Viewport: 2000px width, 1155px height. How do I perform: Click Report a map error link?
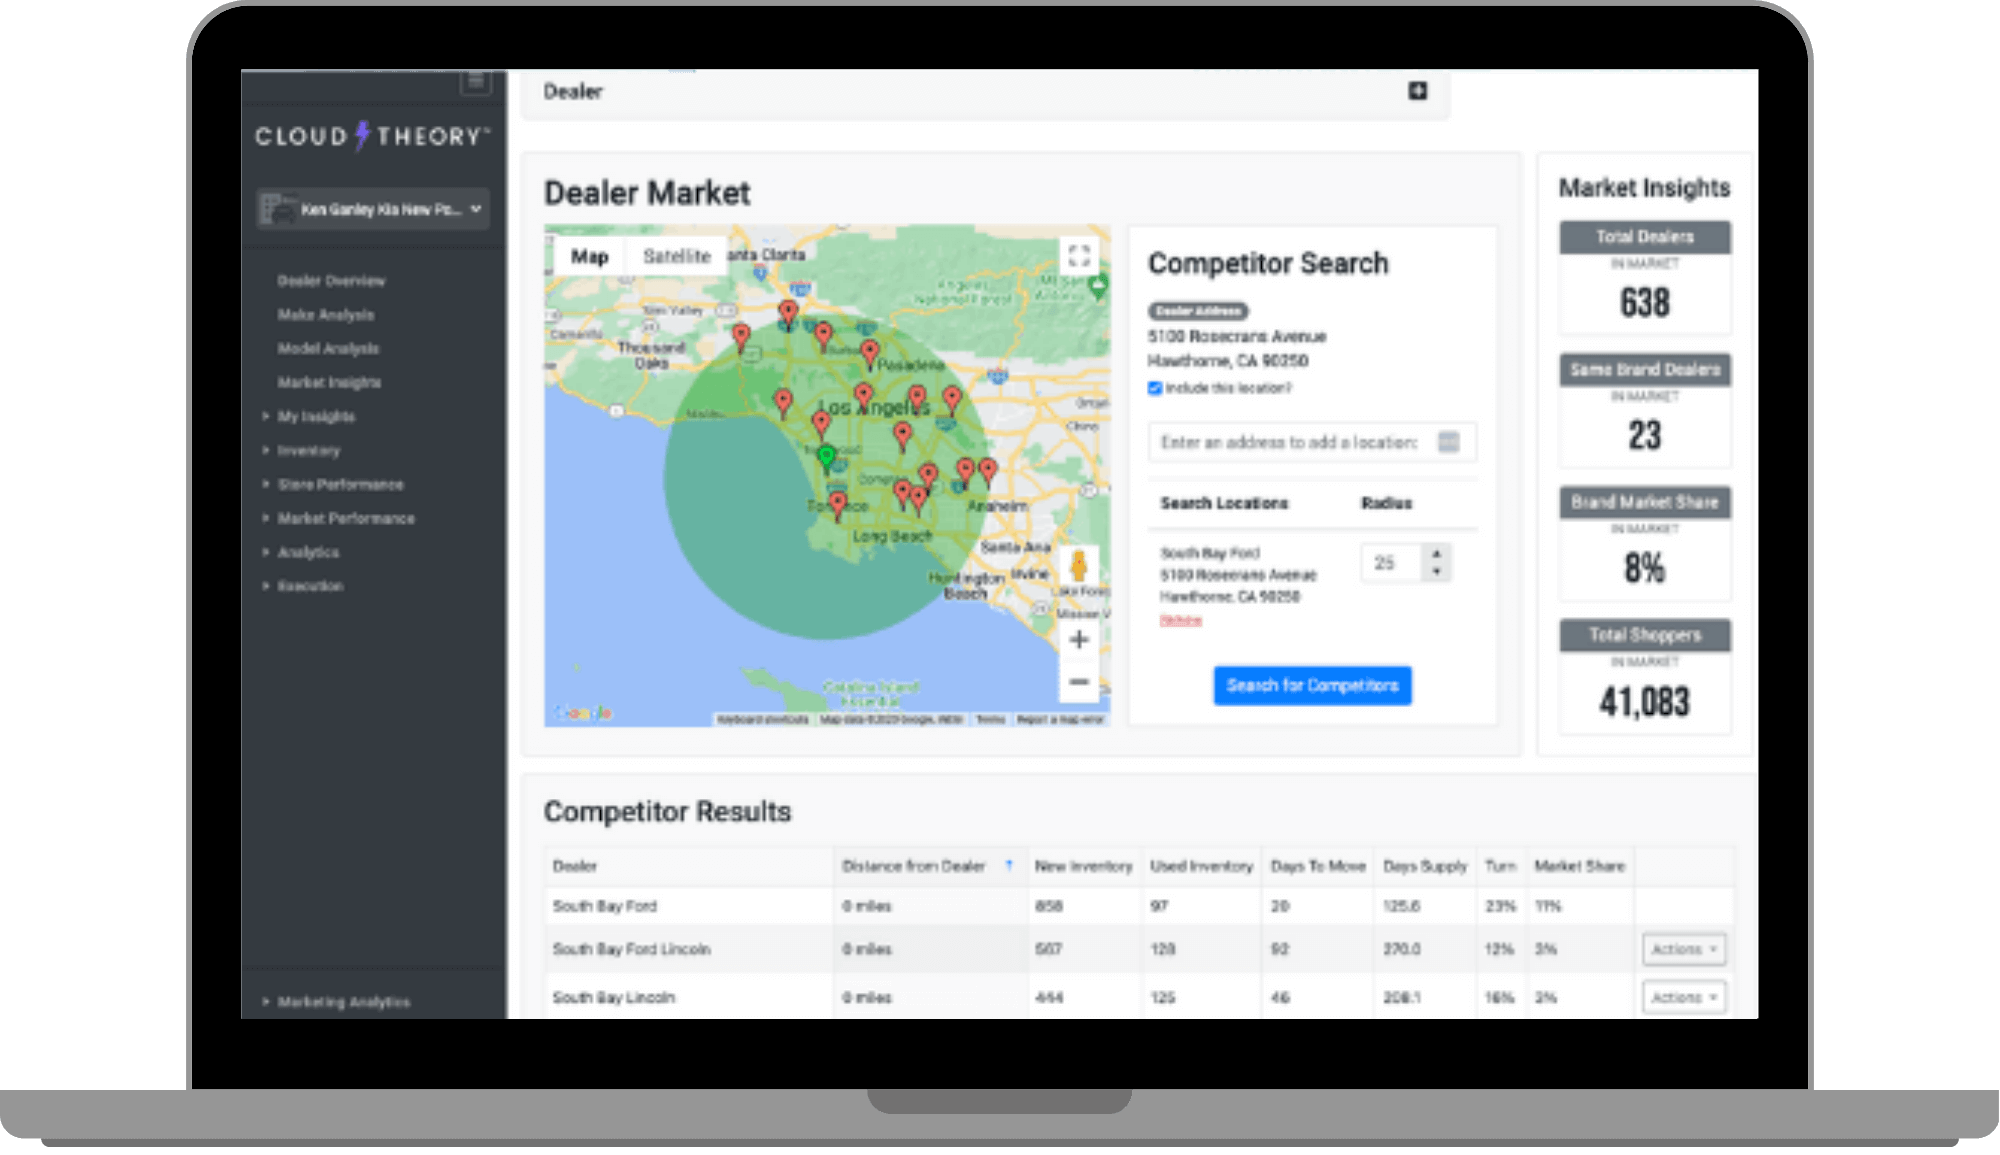[1060, 719]
